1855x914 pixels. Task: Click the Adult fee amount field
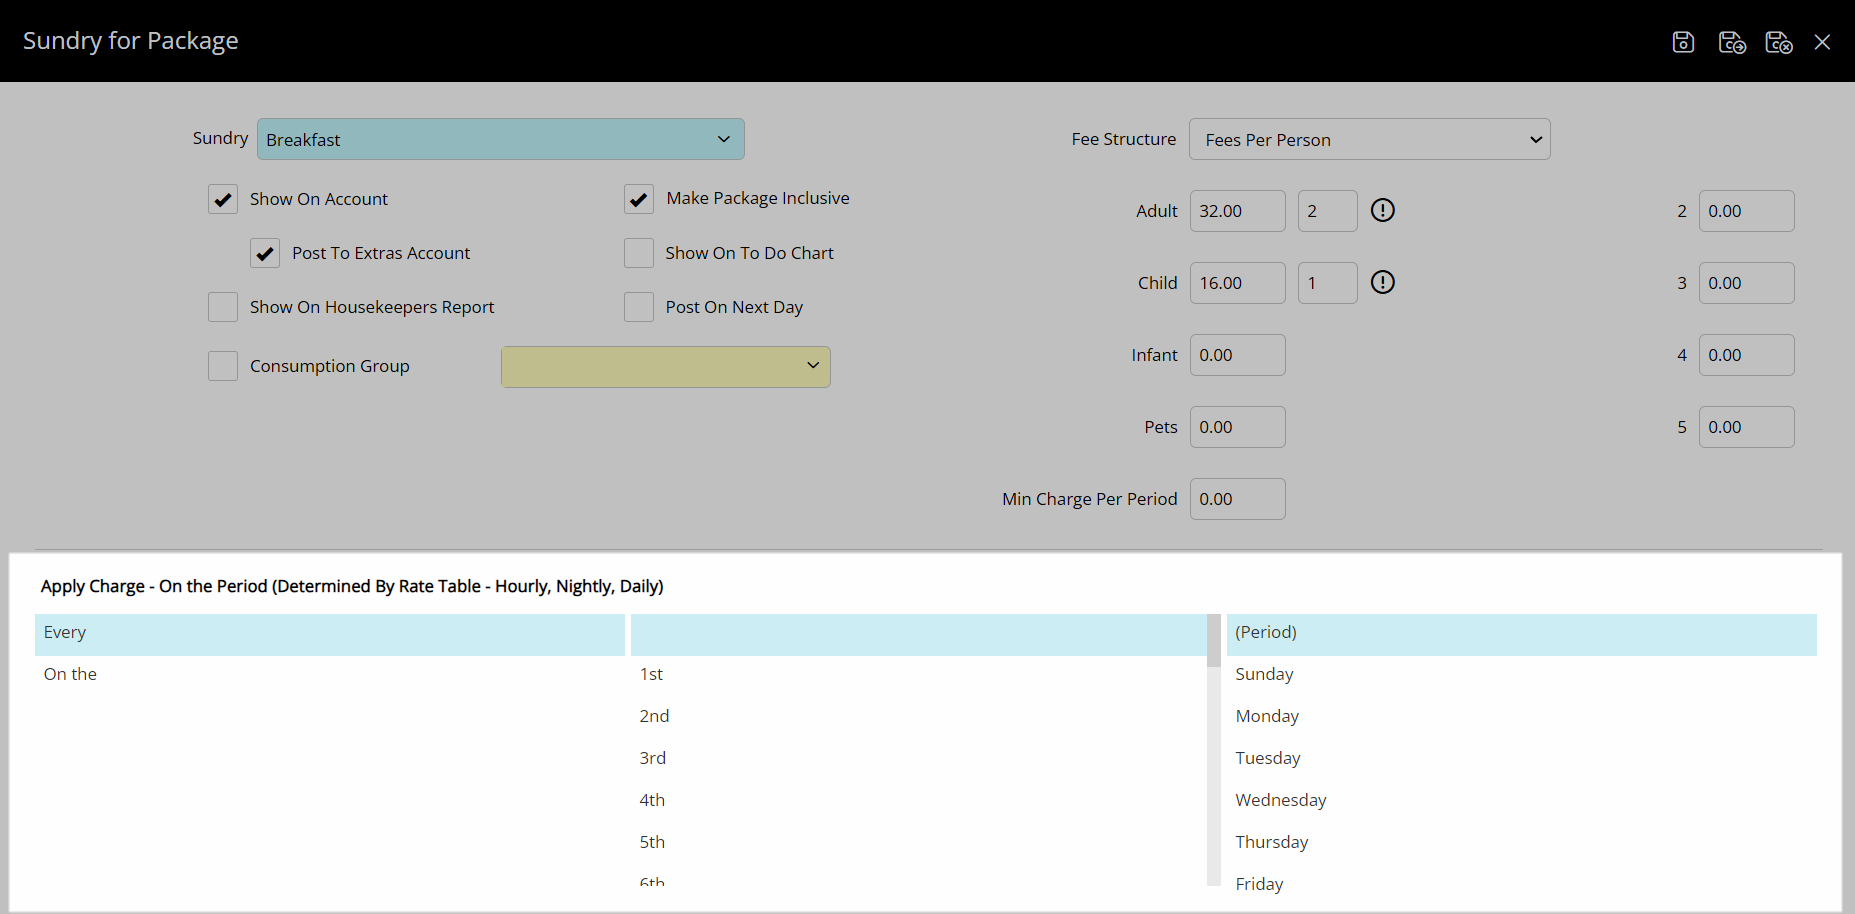(x=1237, y=211)
